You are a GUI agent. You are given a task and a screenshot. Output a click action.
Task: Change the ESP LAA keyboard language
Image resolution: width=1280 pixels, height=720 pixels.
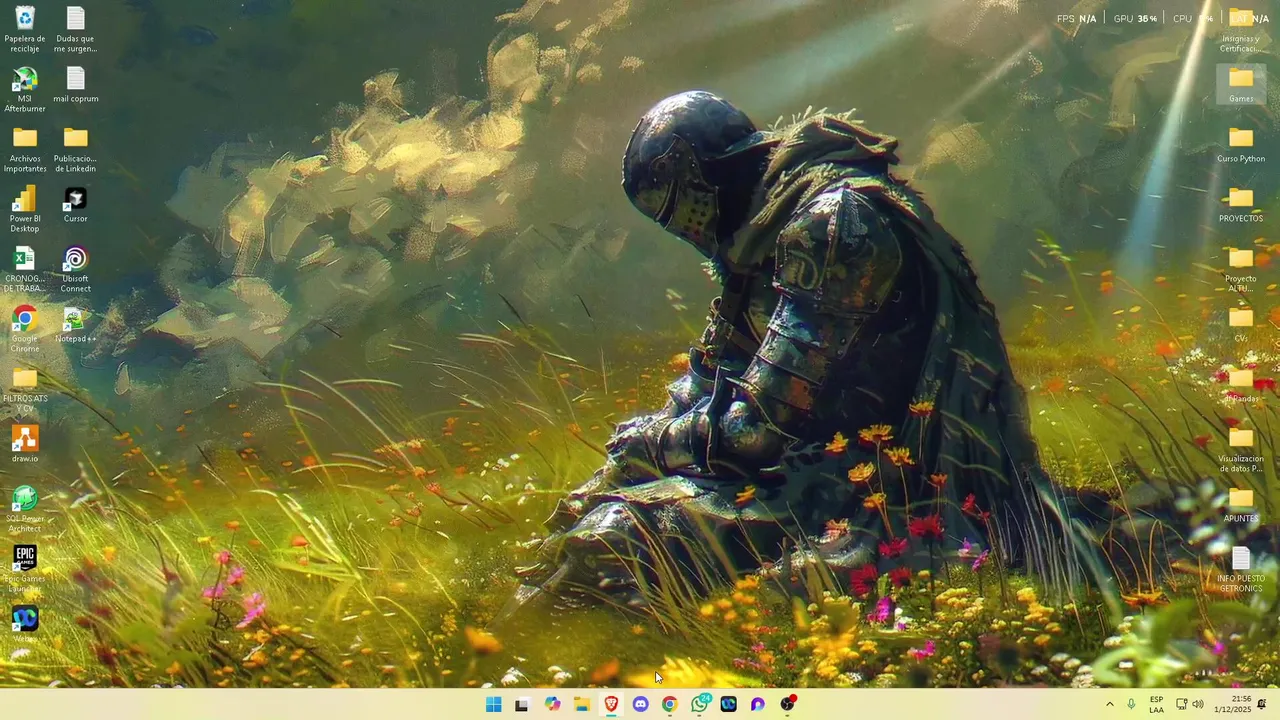[x=1156, y=704]
